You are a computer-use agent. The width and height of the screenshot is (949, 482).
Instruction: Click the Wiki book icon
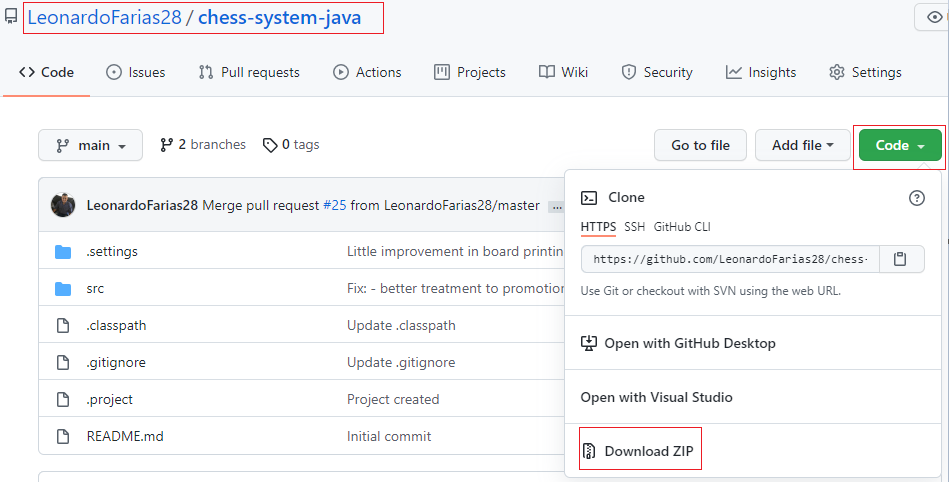click(547, 72)
